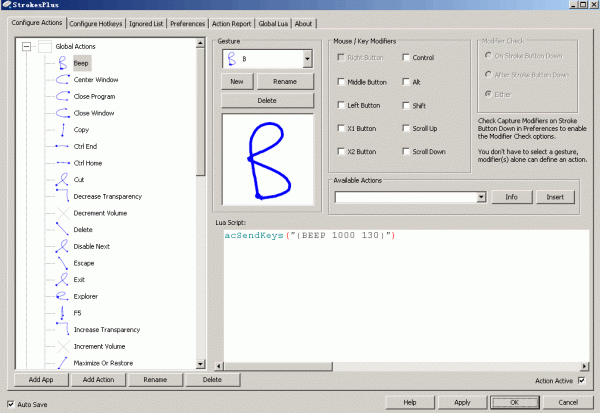600x413 pixels.
Task: Click the large B gesture preview
Action: point(268,160)
